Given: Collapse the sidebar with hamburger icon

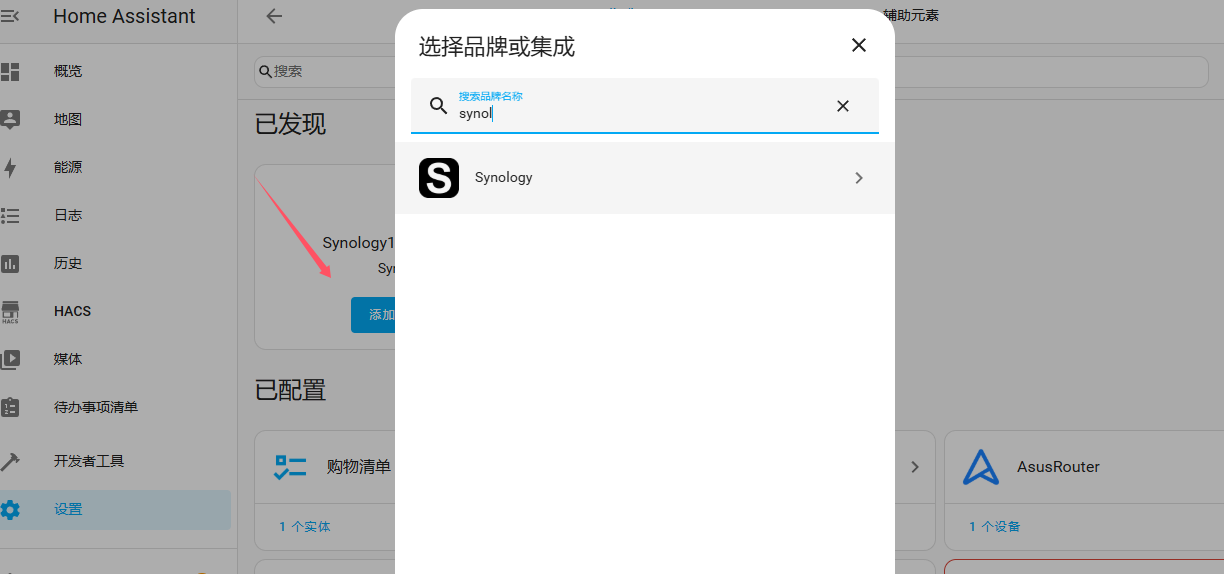Looking at the screenshot, I should [10, 16].
